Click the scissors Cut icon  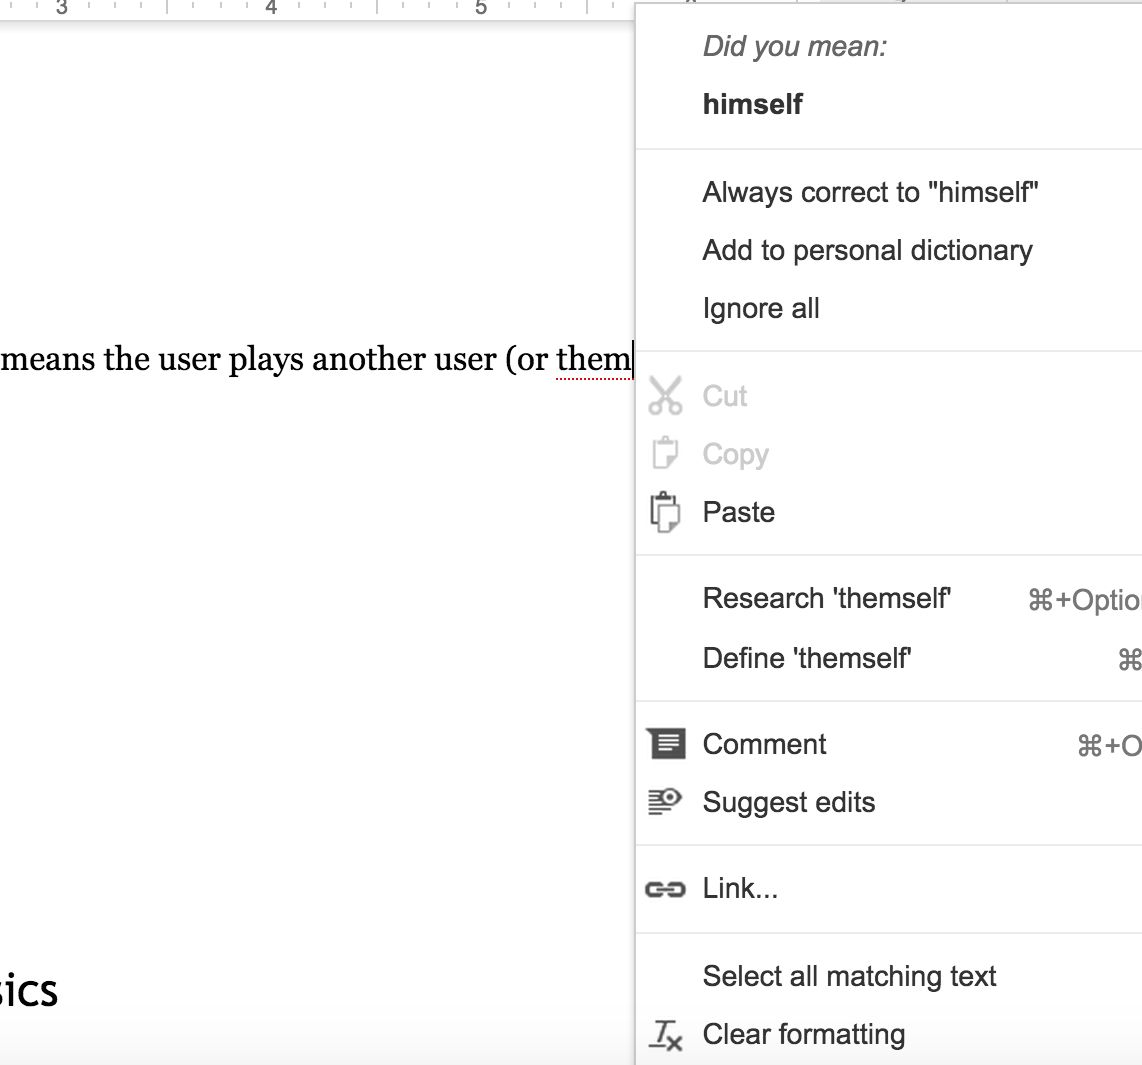click(665, 396)
